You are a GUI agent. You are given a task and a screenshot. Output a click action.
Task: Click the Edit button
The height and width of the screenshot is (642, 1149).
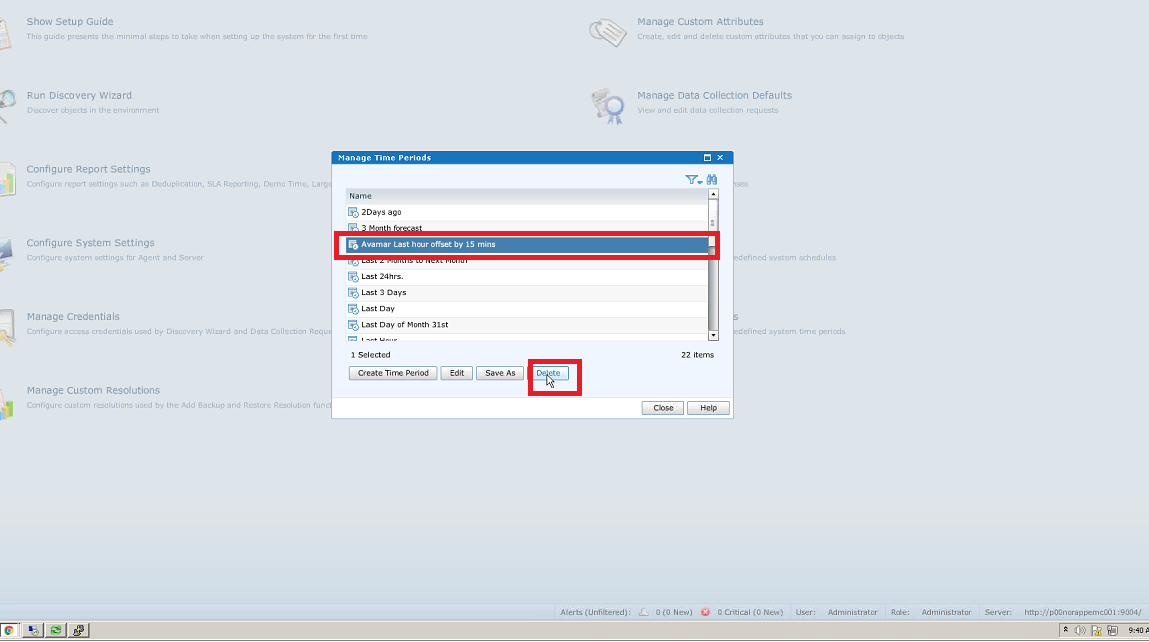(457, 373)
